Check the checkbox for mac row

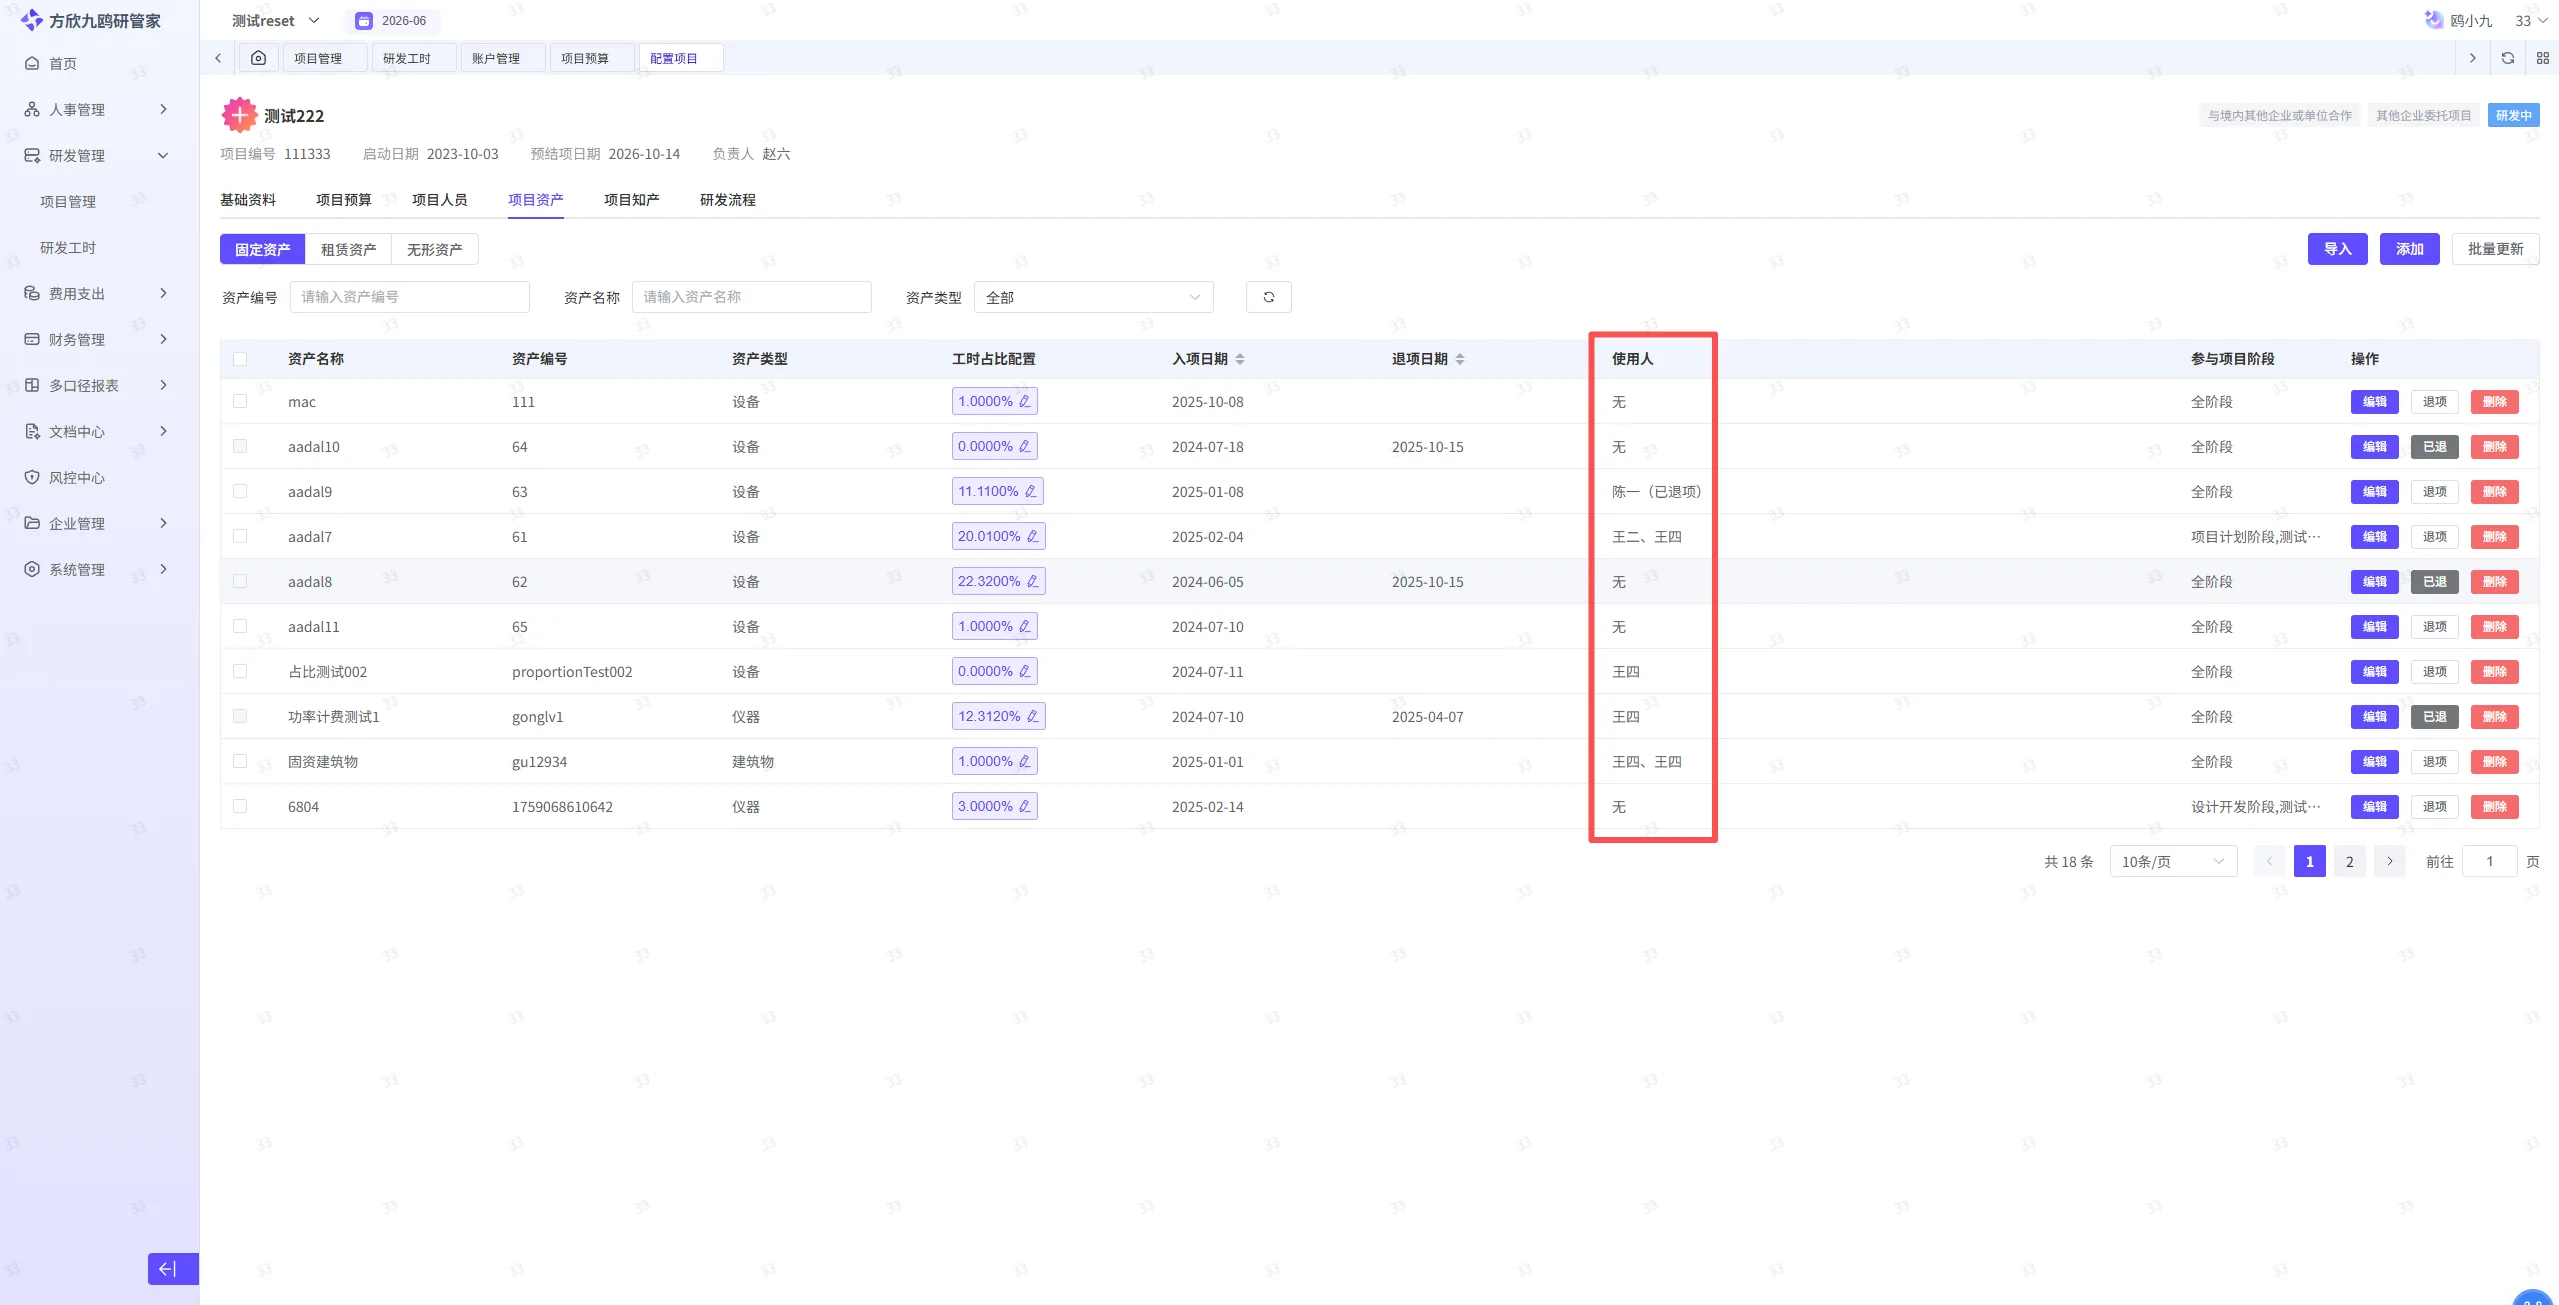tap(240, 401)
